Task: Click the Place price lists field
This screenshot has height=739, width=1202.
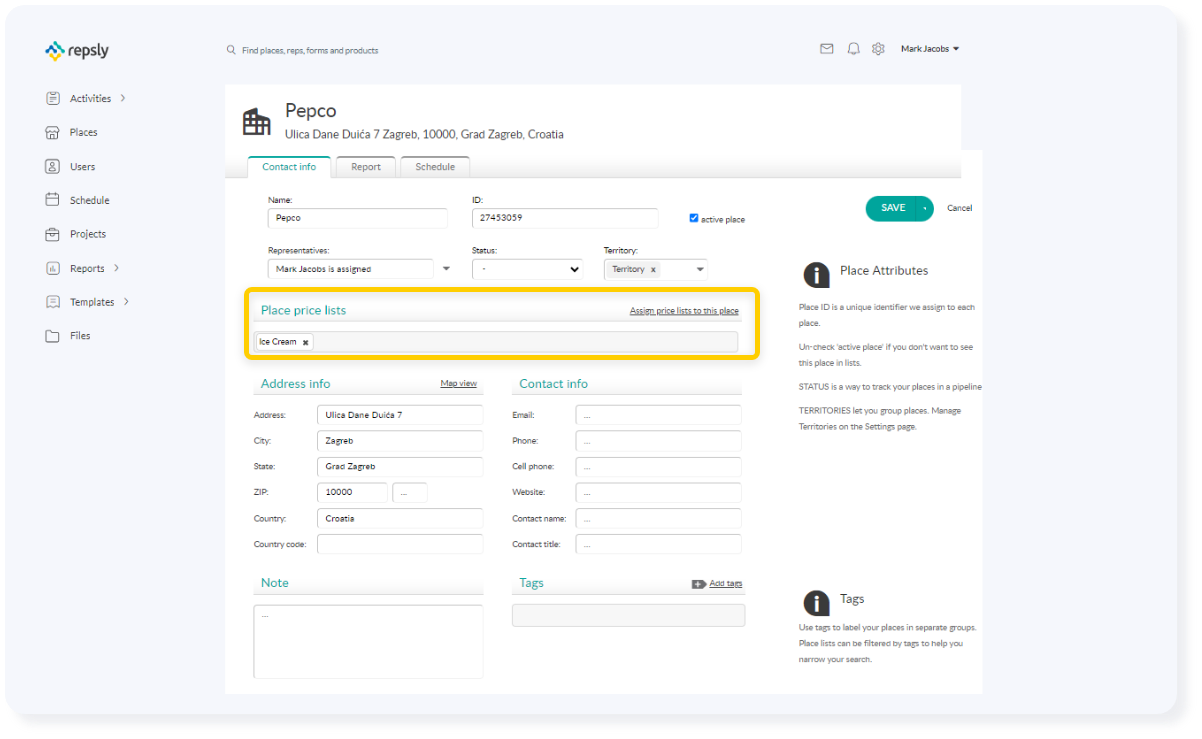Action: coord(496,342)
